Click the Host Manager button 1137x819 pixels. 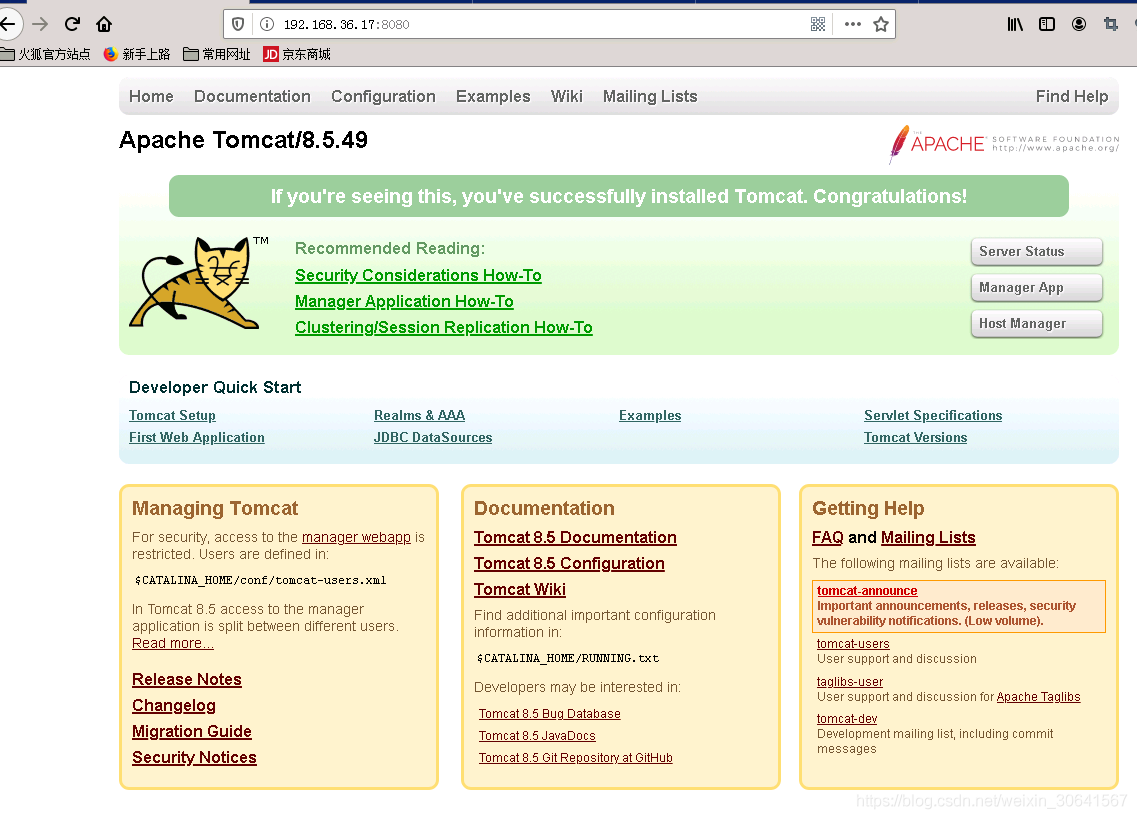[1037, 324]
